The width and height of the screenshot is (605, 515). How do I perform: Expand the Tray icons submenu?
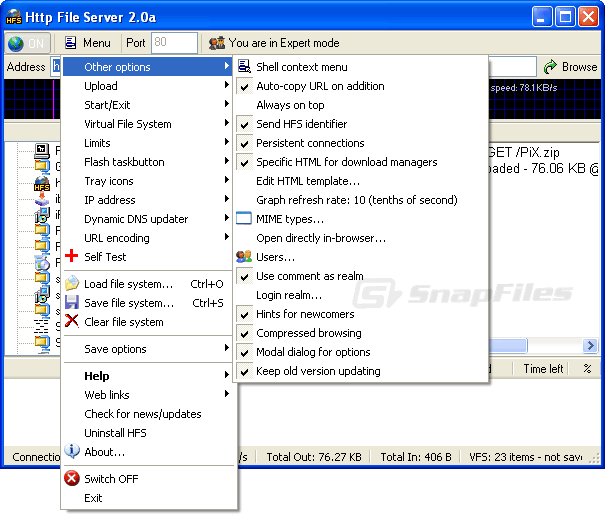click(147, 181)
